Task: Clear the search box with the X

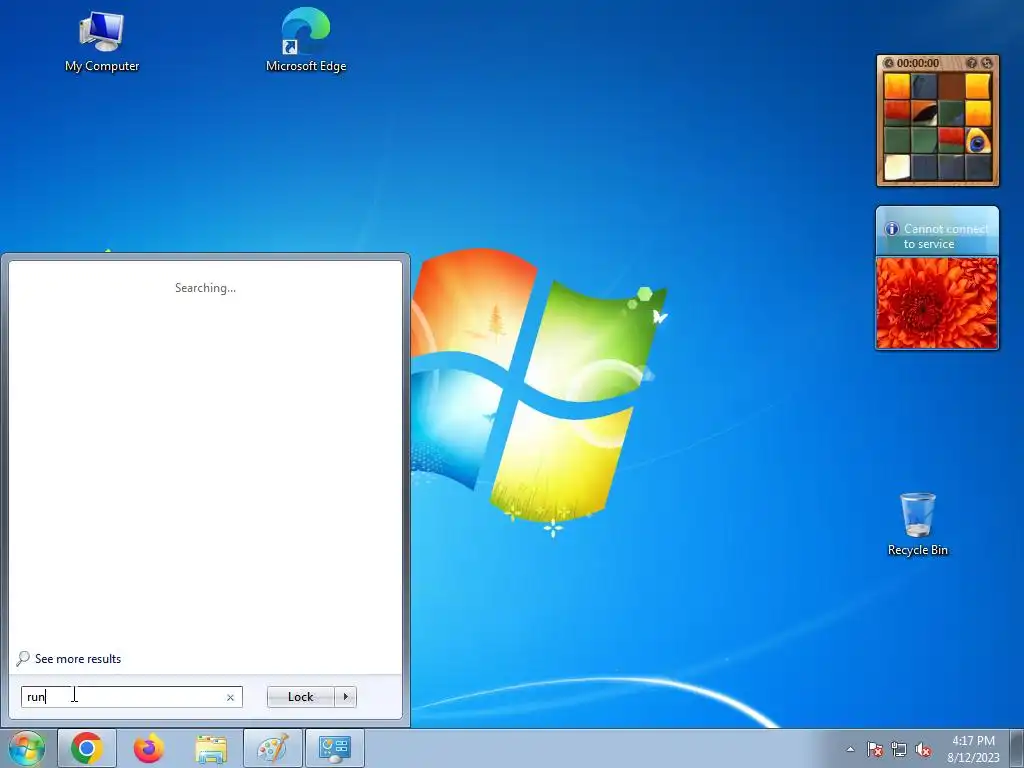Action: [x=230, y=697]
